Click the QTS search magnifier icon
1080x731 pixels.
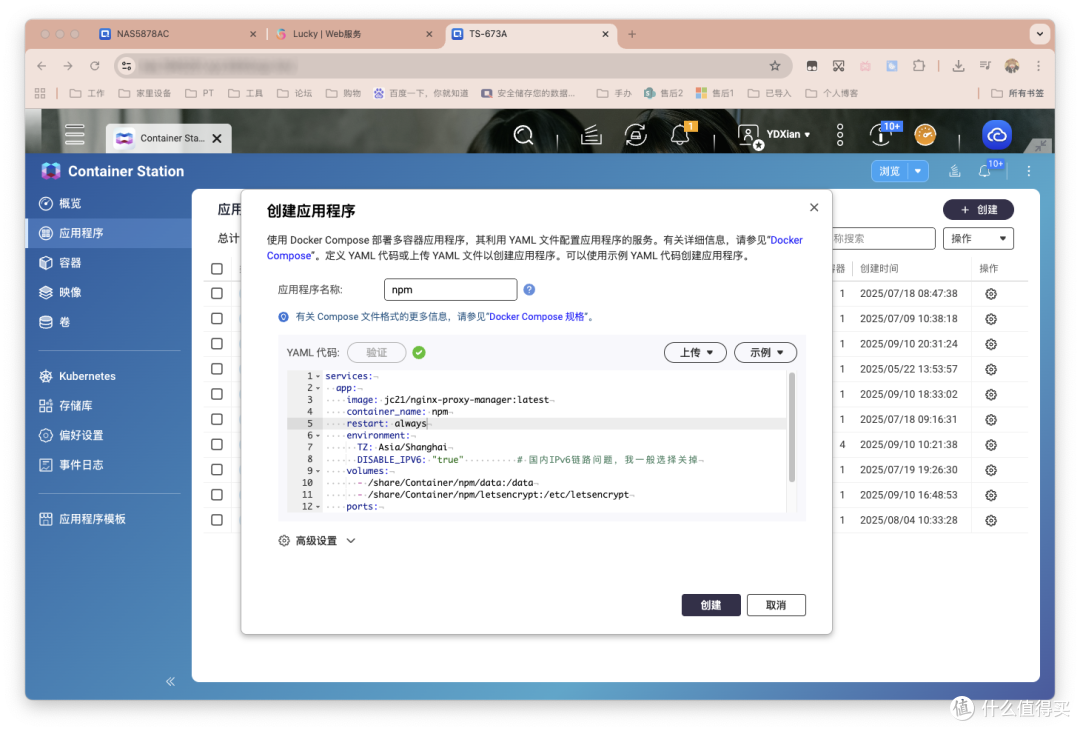click(523, 134)
